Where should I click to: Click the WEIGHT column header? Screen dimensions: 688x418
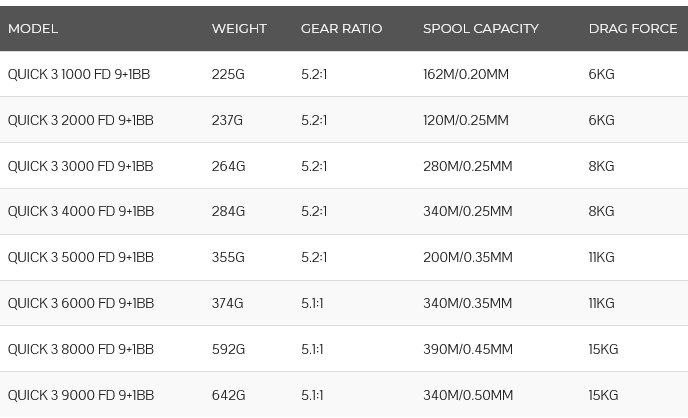click(239, 29)
